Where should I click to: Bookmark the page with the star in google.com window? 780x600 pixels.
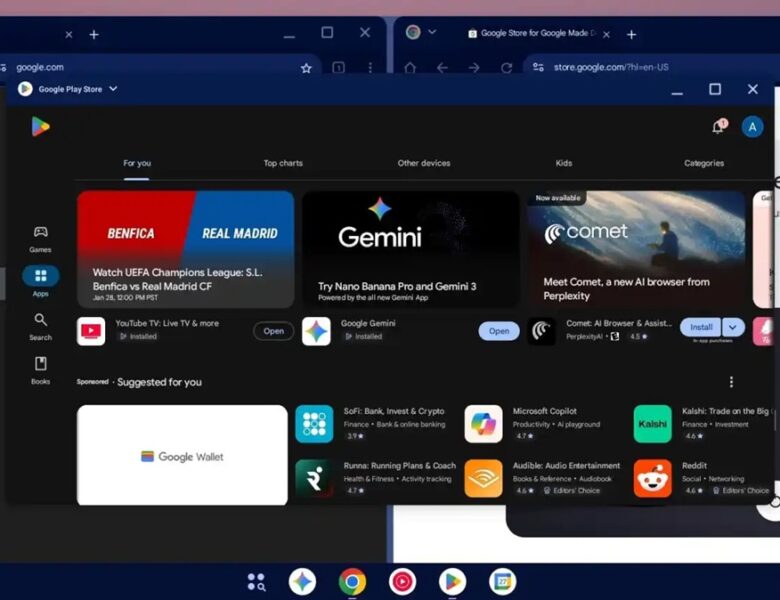pyautogui.click(x=306, y=68)
